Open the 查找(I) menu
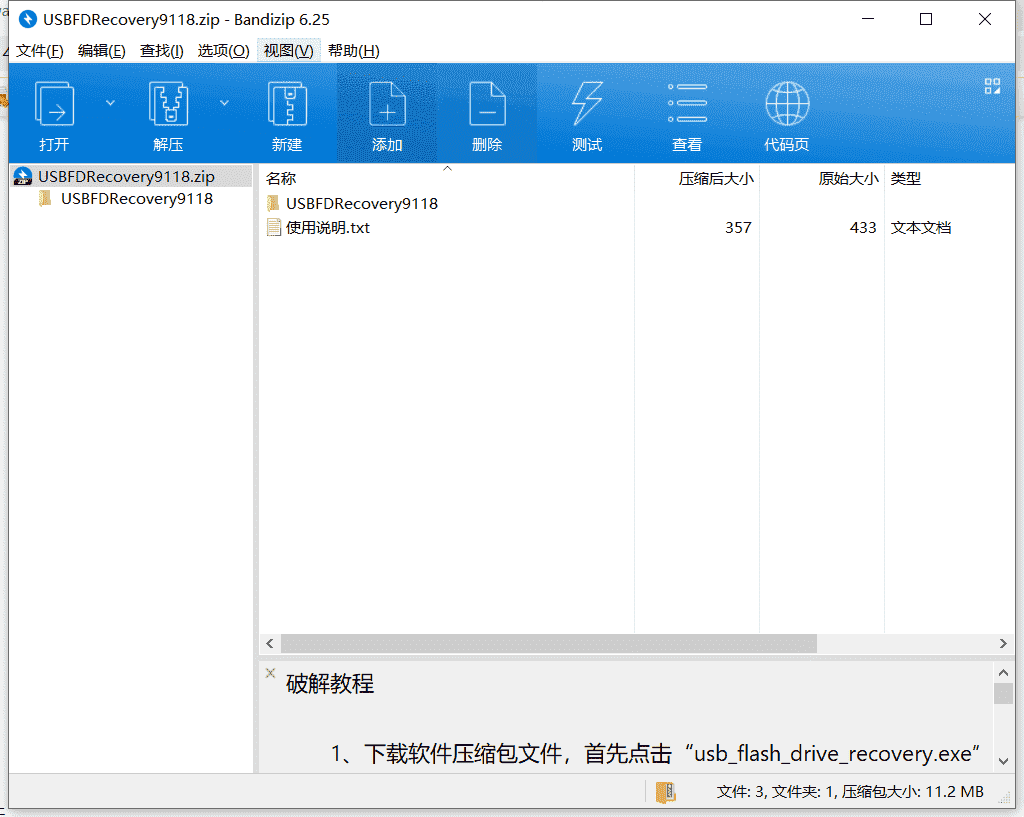The height and width of the screenshot is (817, 1024). 161,51
